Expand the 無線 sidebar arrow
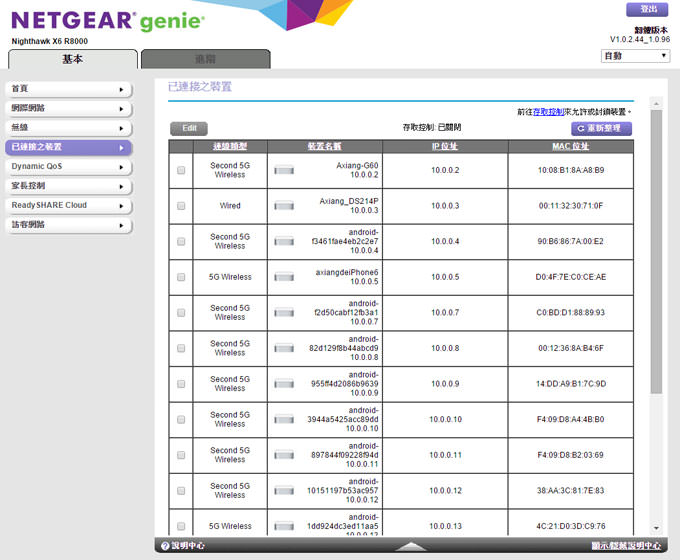 121,128
